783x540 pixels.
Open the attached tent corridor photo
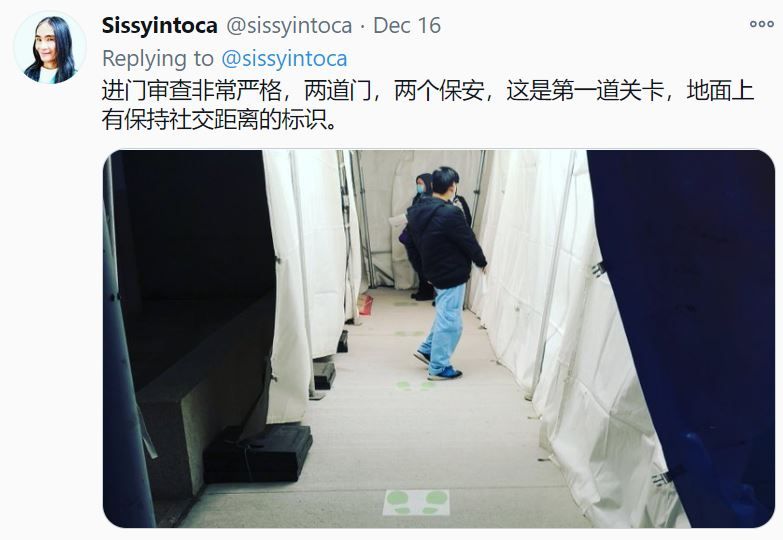[x=438, y=339]
